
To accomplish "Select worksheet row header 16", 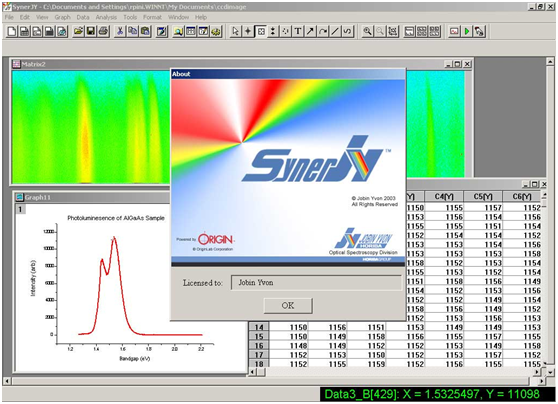I will (259, 346).
